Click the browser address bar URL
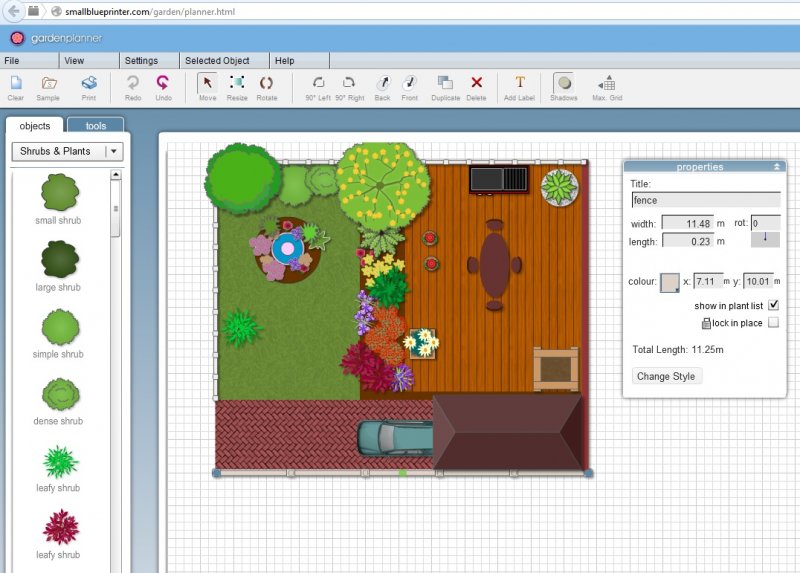 tap(150, 12)
